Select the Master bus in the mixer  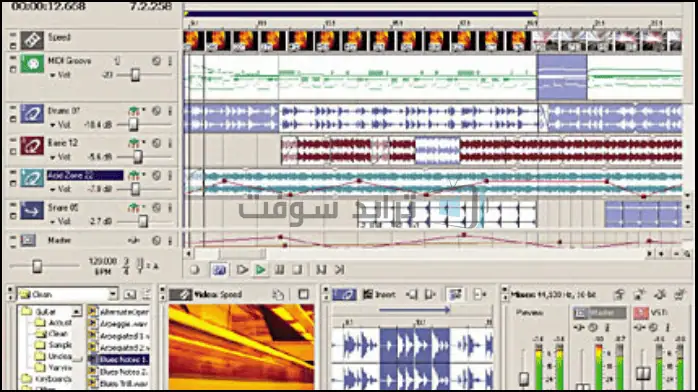tap(600, 313)
